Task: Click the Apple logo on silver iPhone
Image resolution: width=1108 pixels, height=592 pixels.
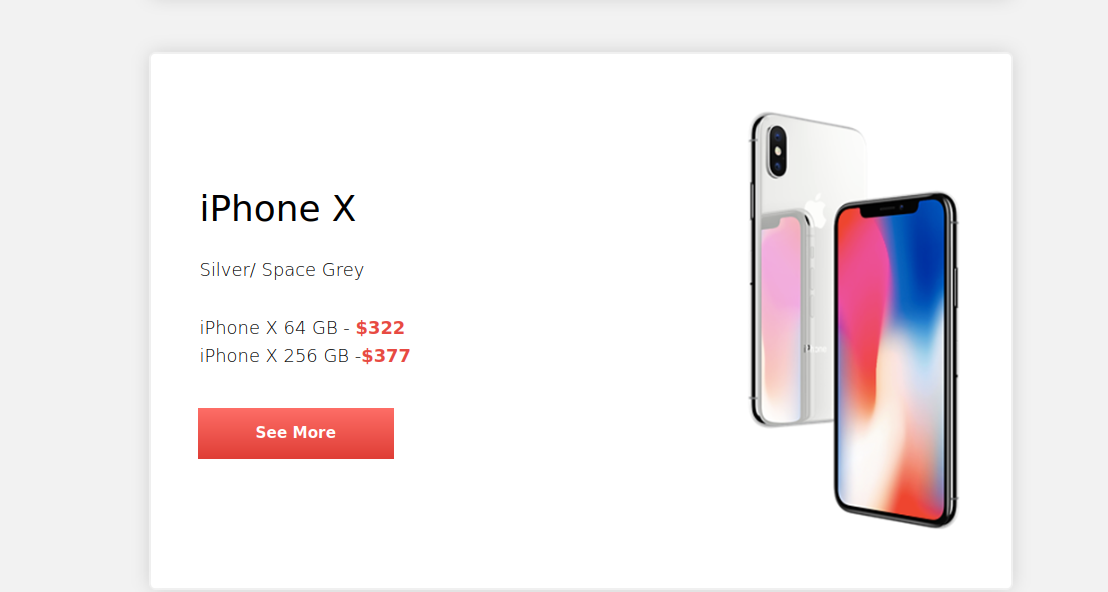Action: pyautogui.click(x=814, y=208)
